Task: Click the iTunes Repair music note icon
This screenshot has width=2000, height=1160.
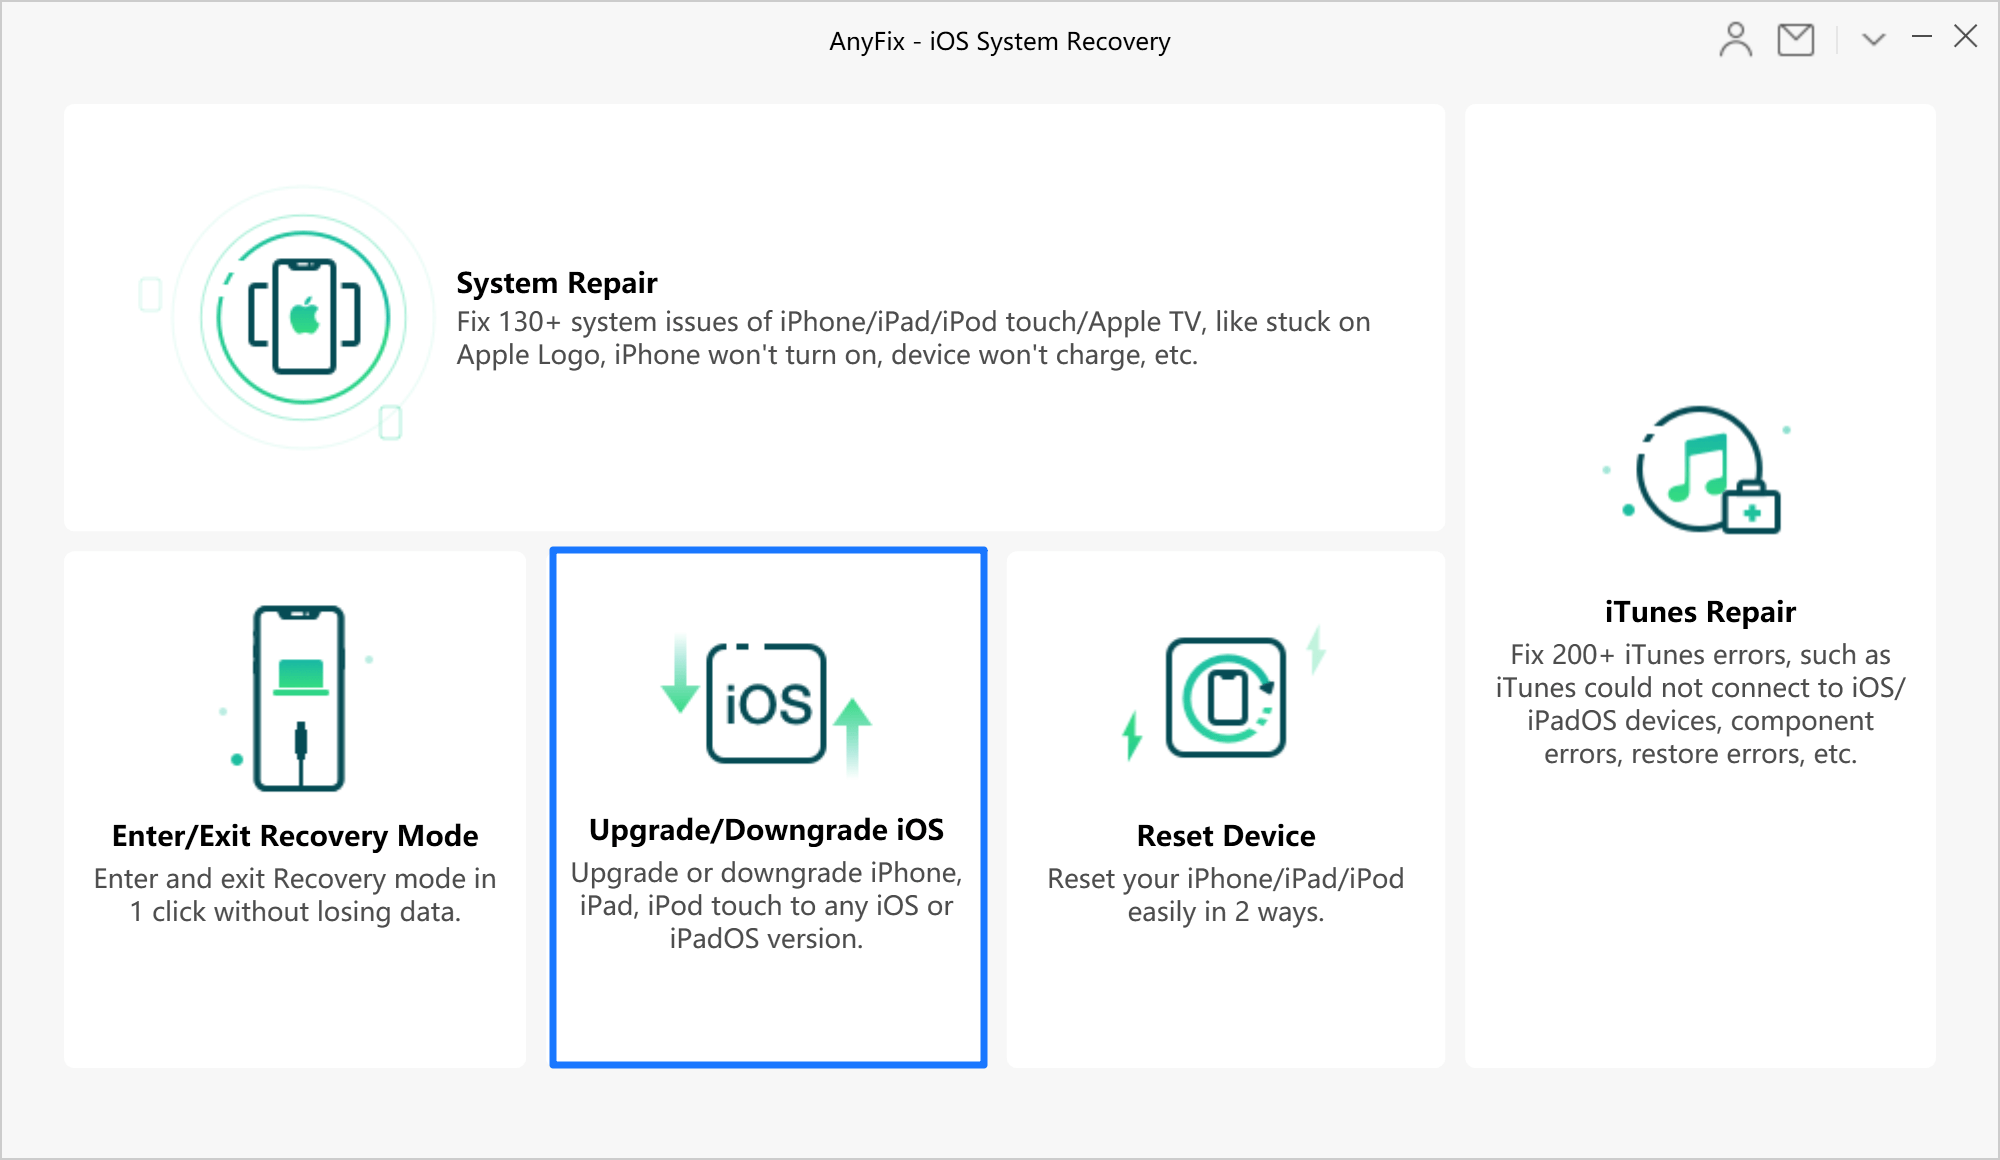Action: tap(1701, 470)
